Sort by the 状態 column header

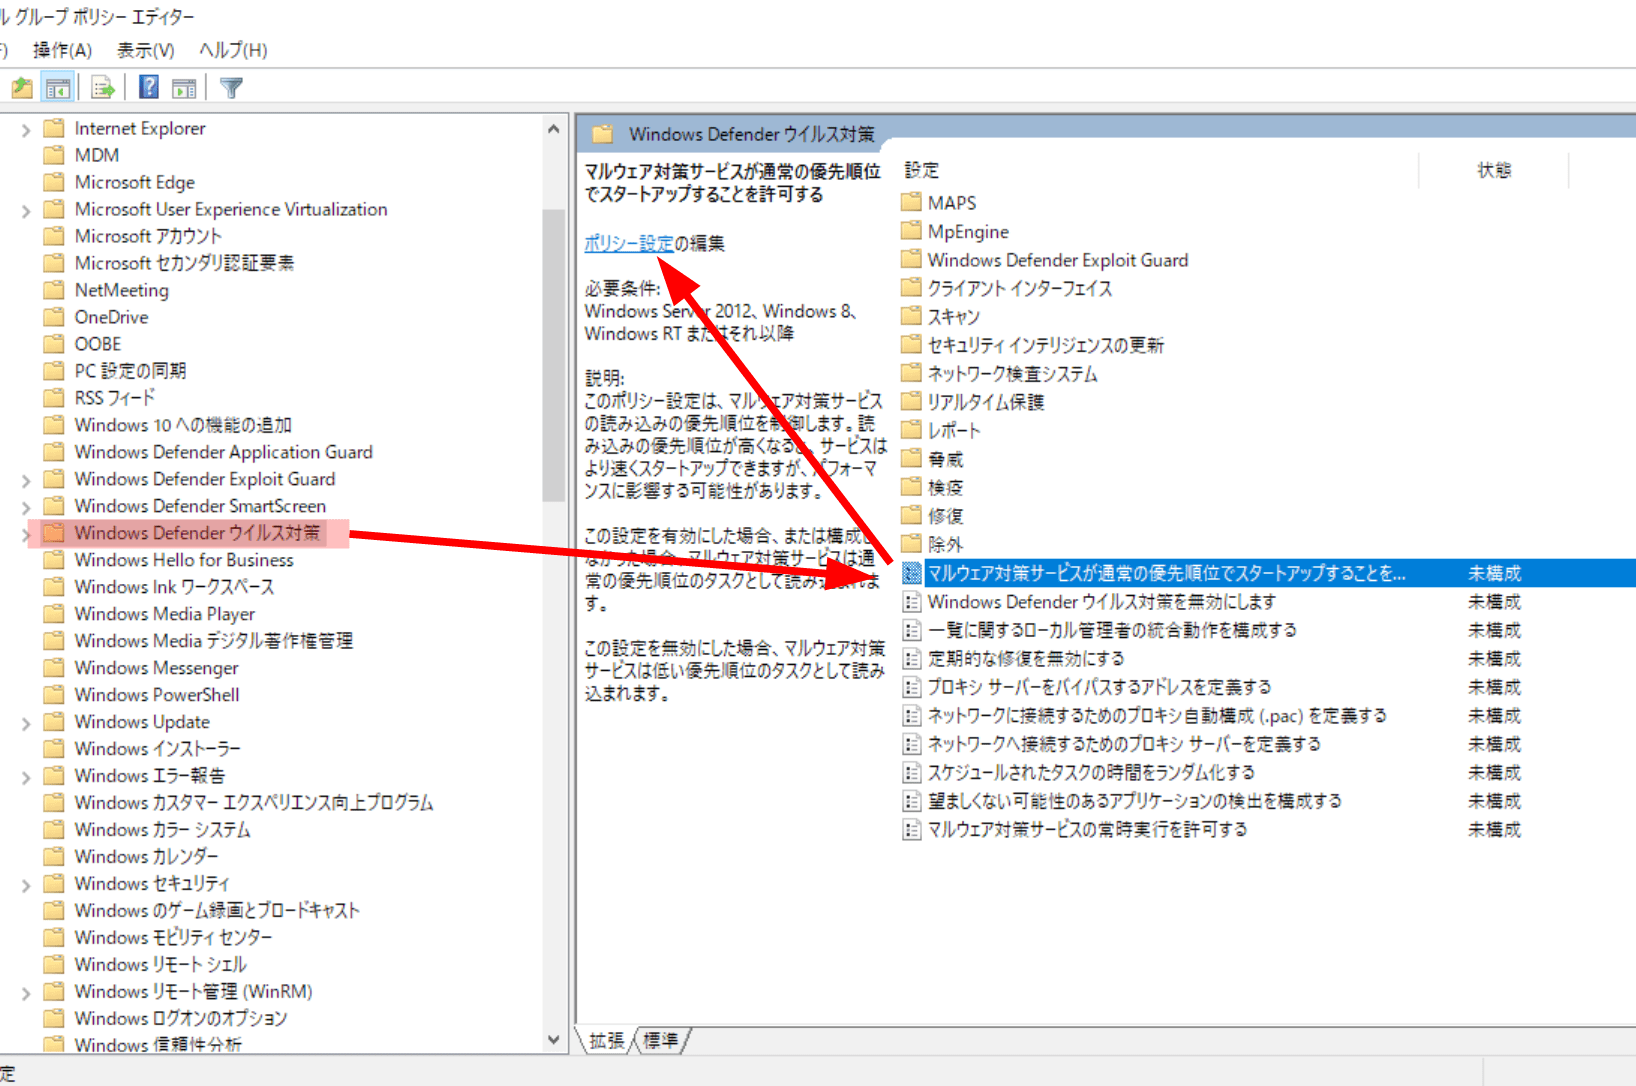[1494, 170]
